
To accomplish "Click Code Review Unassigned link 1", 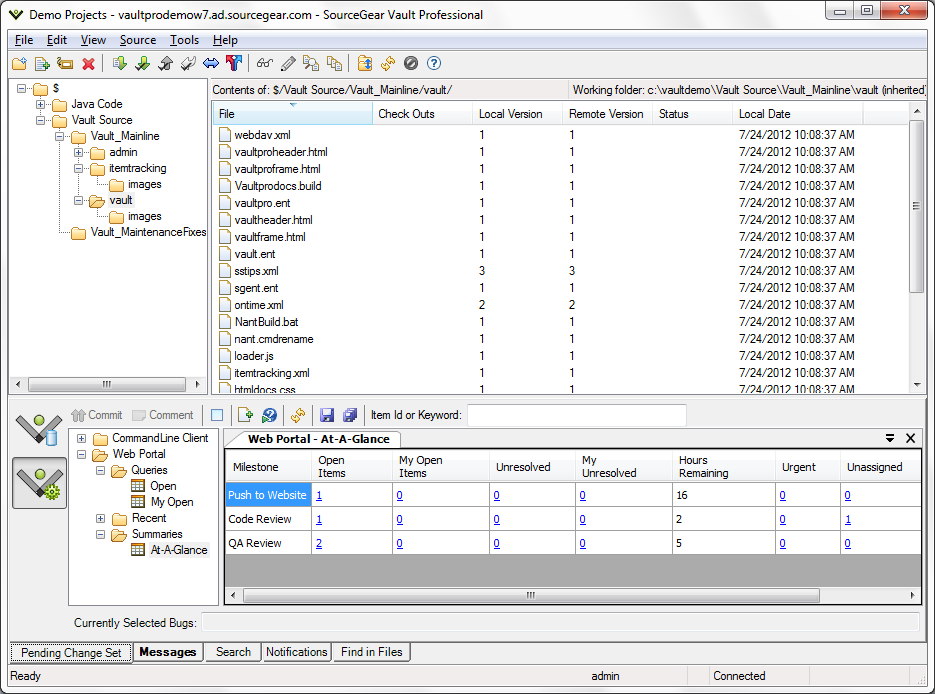I will 848,519.
